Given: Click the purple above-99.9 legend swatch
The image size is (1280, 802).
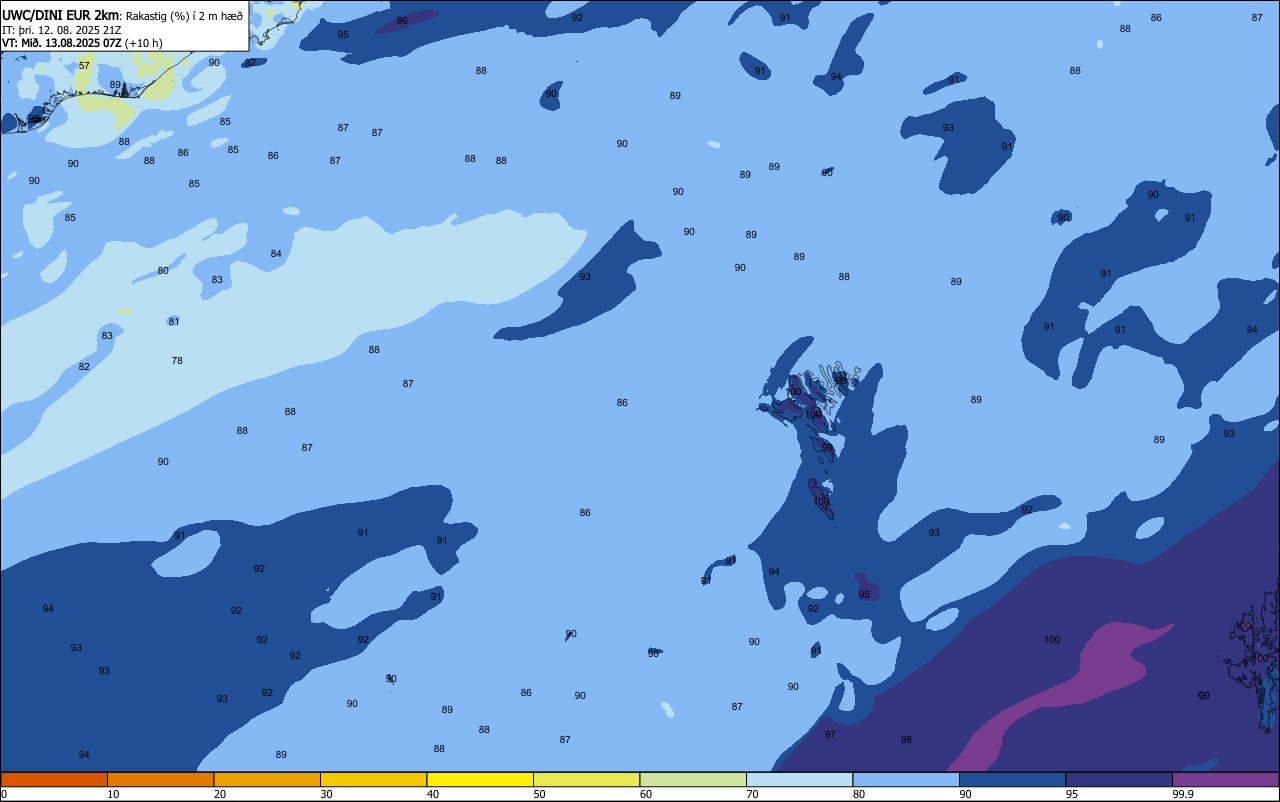Looking at the screenshot, I should pos(1225,779).
